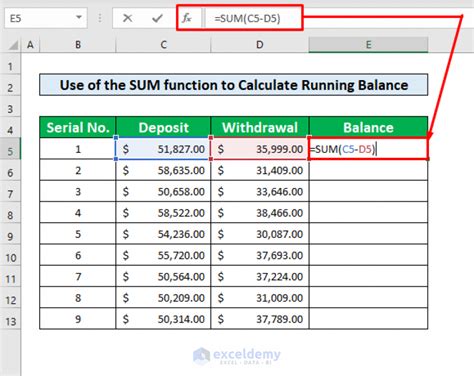Screen dimensions: 474x376
Task: Select column E header
Action: (368, 45)
